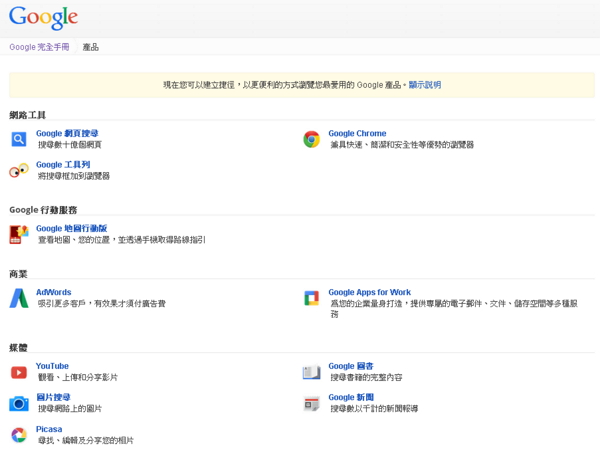Click the Picasa pinwheel icon

[19, 435]
